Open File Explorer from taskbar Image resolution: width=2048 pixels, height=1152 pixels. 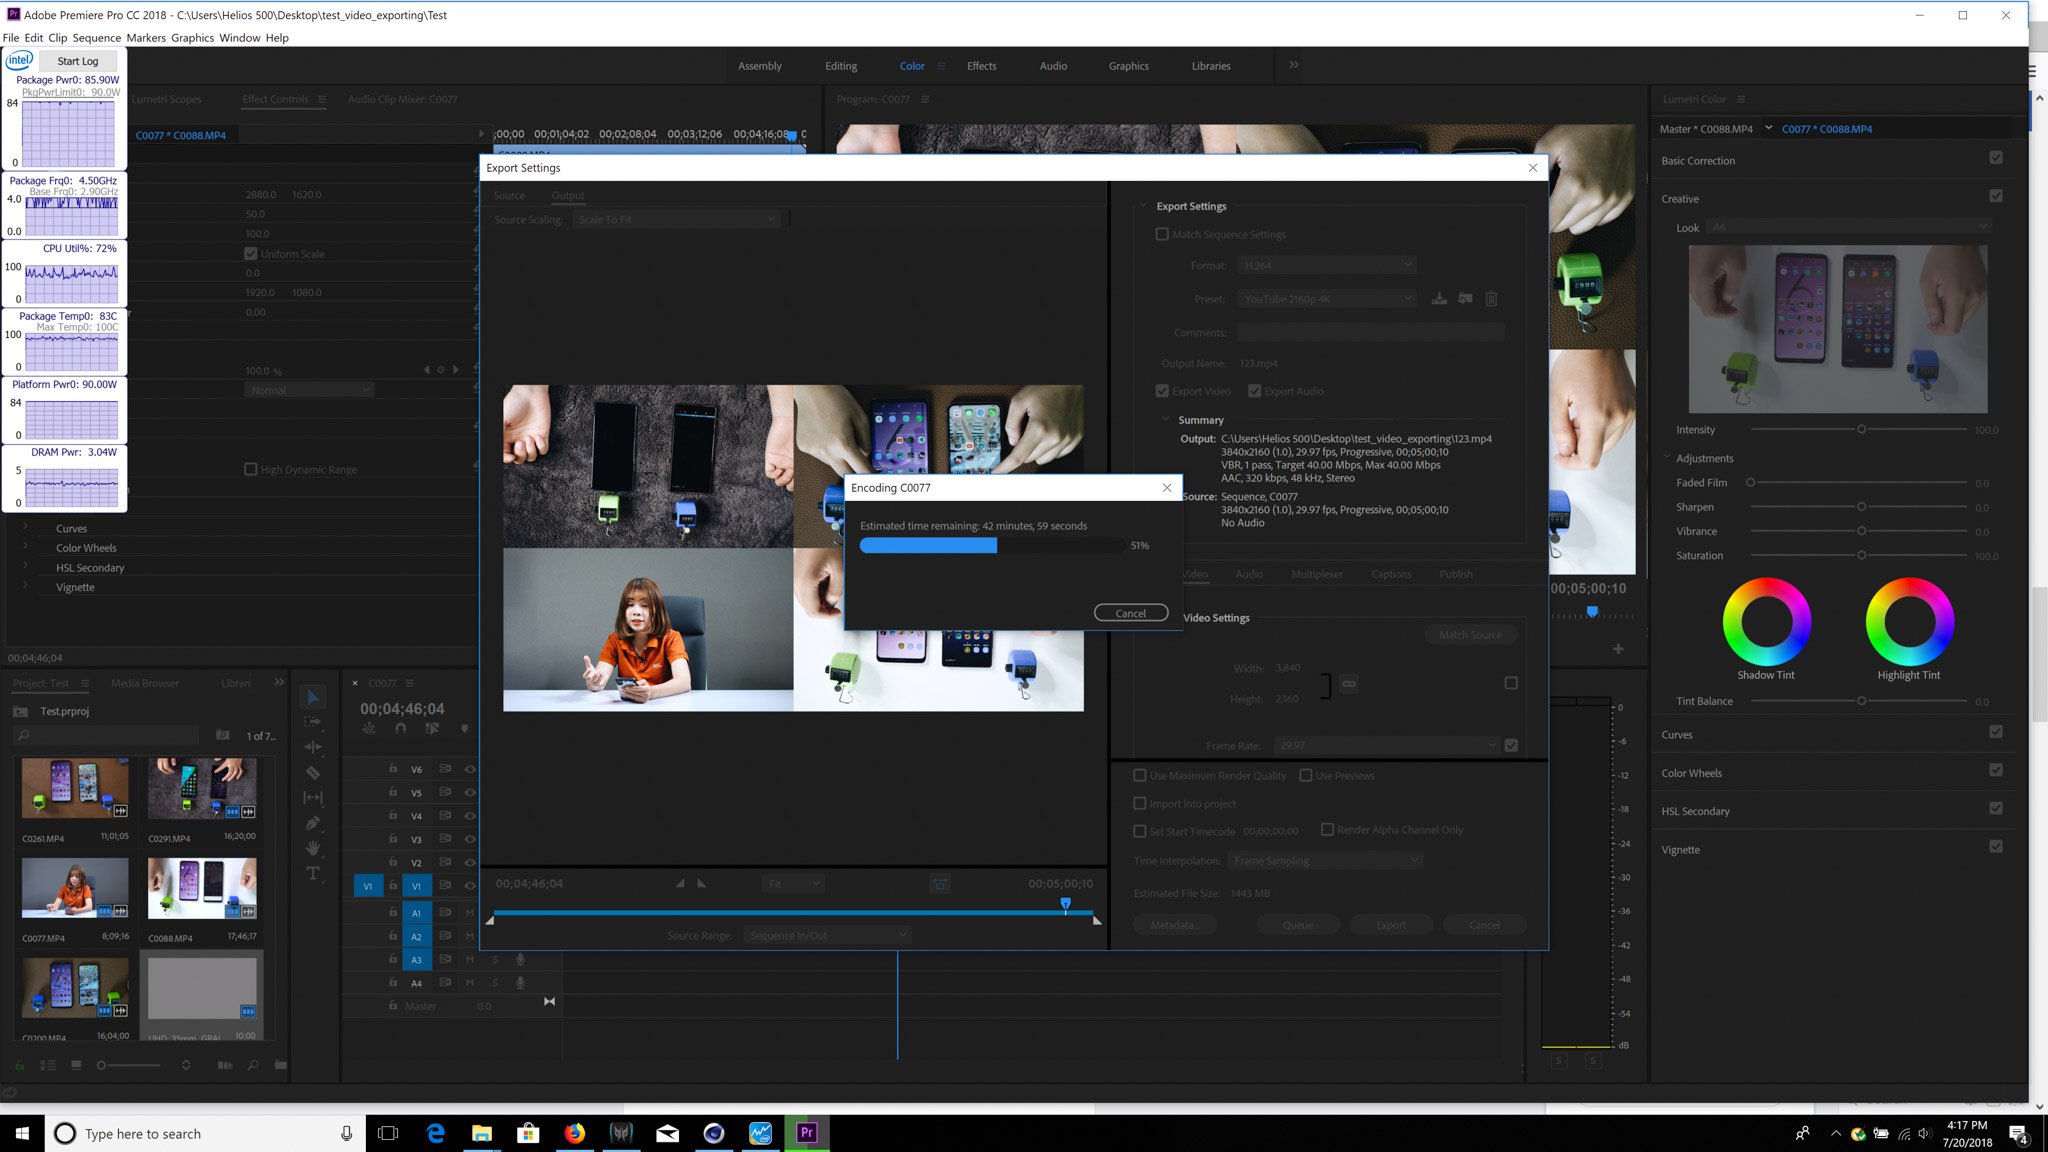click(482, 1133)
